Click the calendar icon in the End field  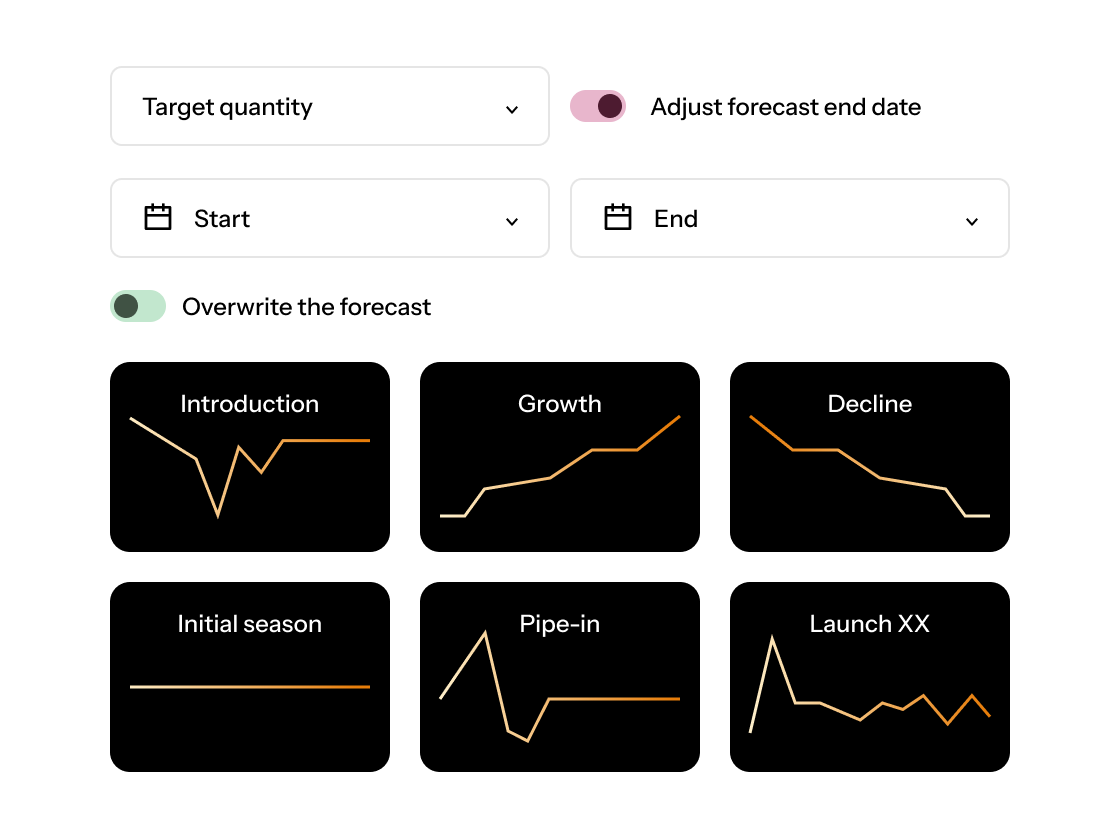click(x=618, y=218)
